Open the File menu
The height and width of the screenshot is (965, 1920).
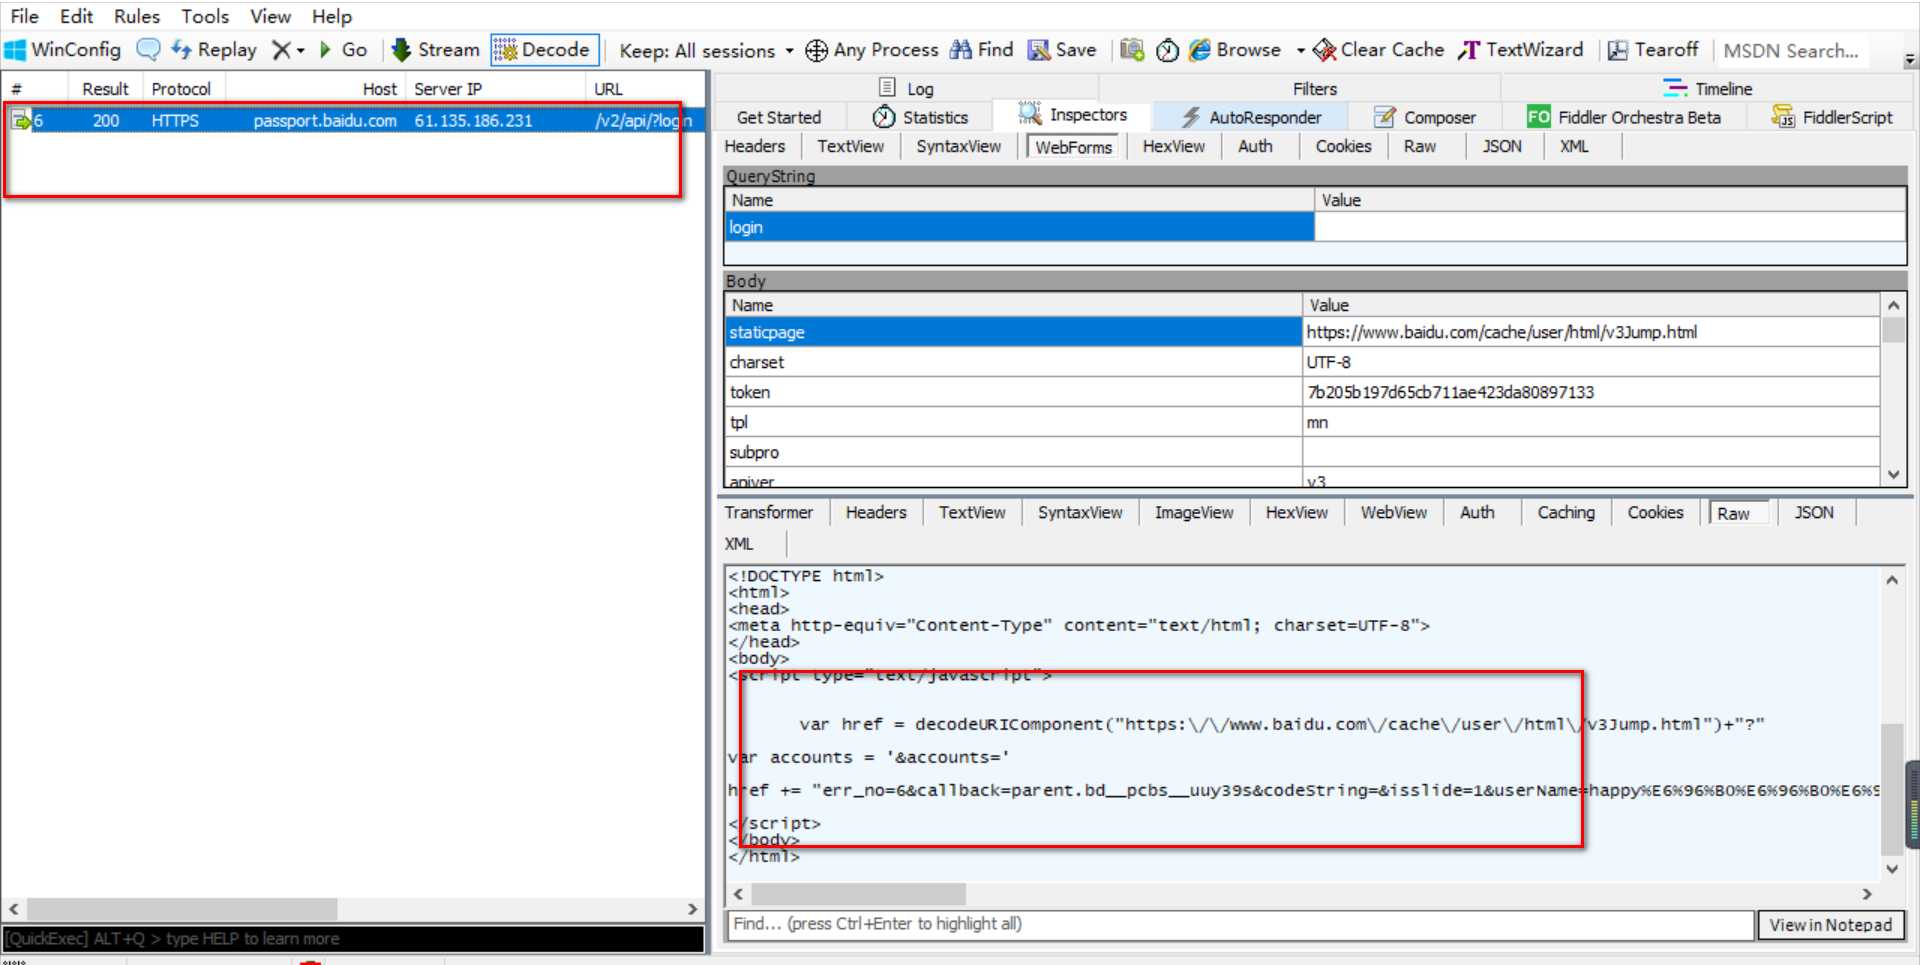coord(24,16)
